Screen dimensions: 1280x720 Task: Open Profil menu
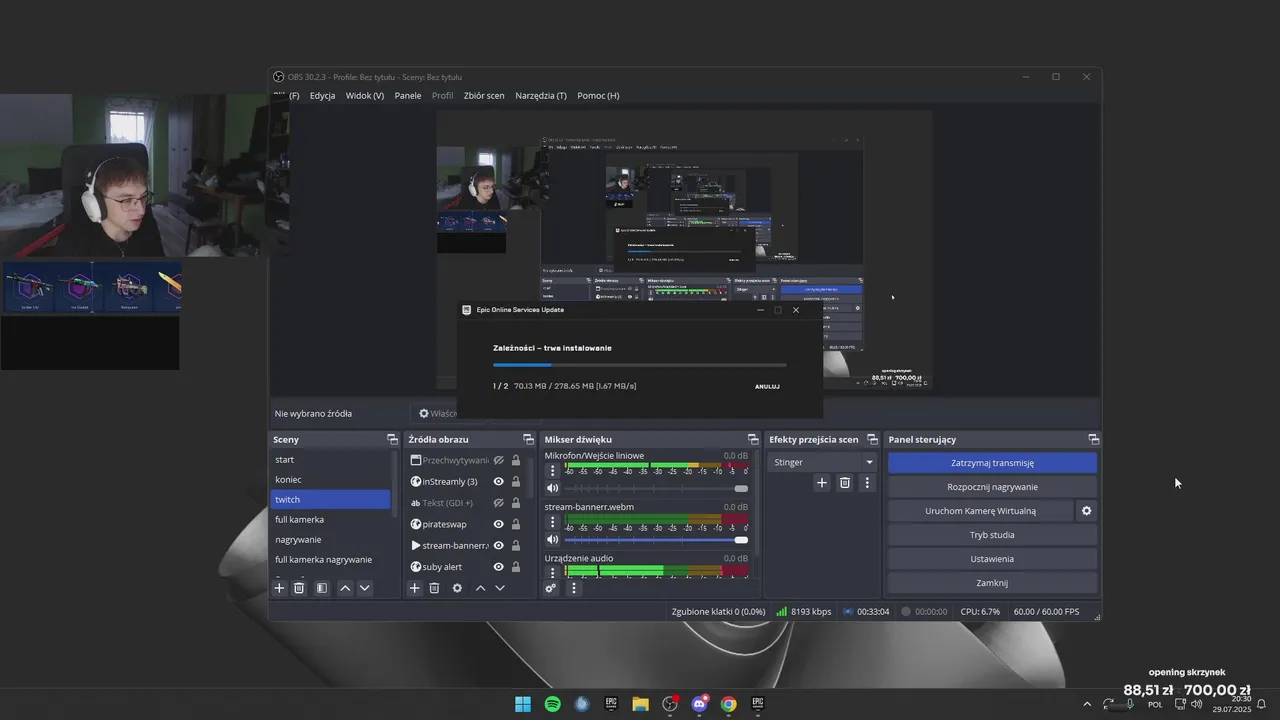[x=442, y=96]
